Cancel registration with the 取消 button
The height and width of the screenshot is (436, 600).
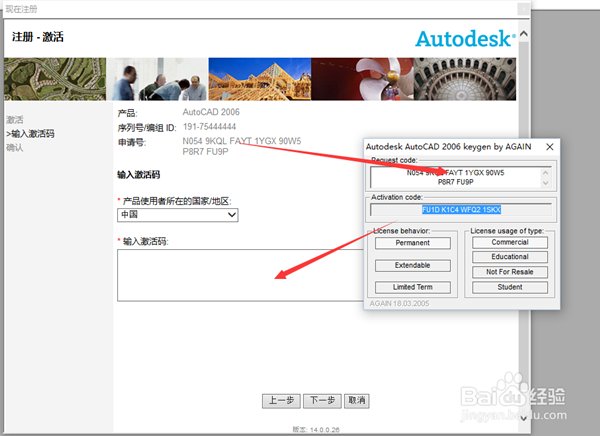coord(357,401)
